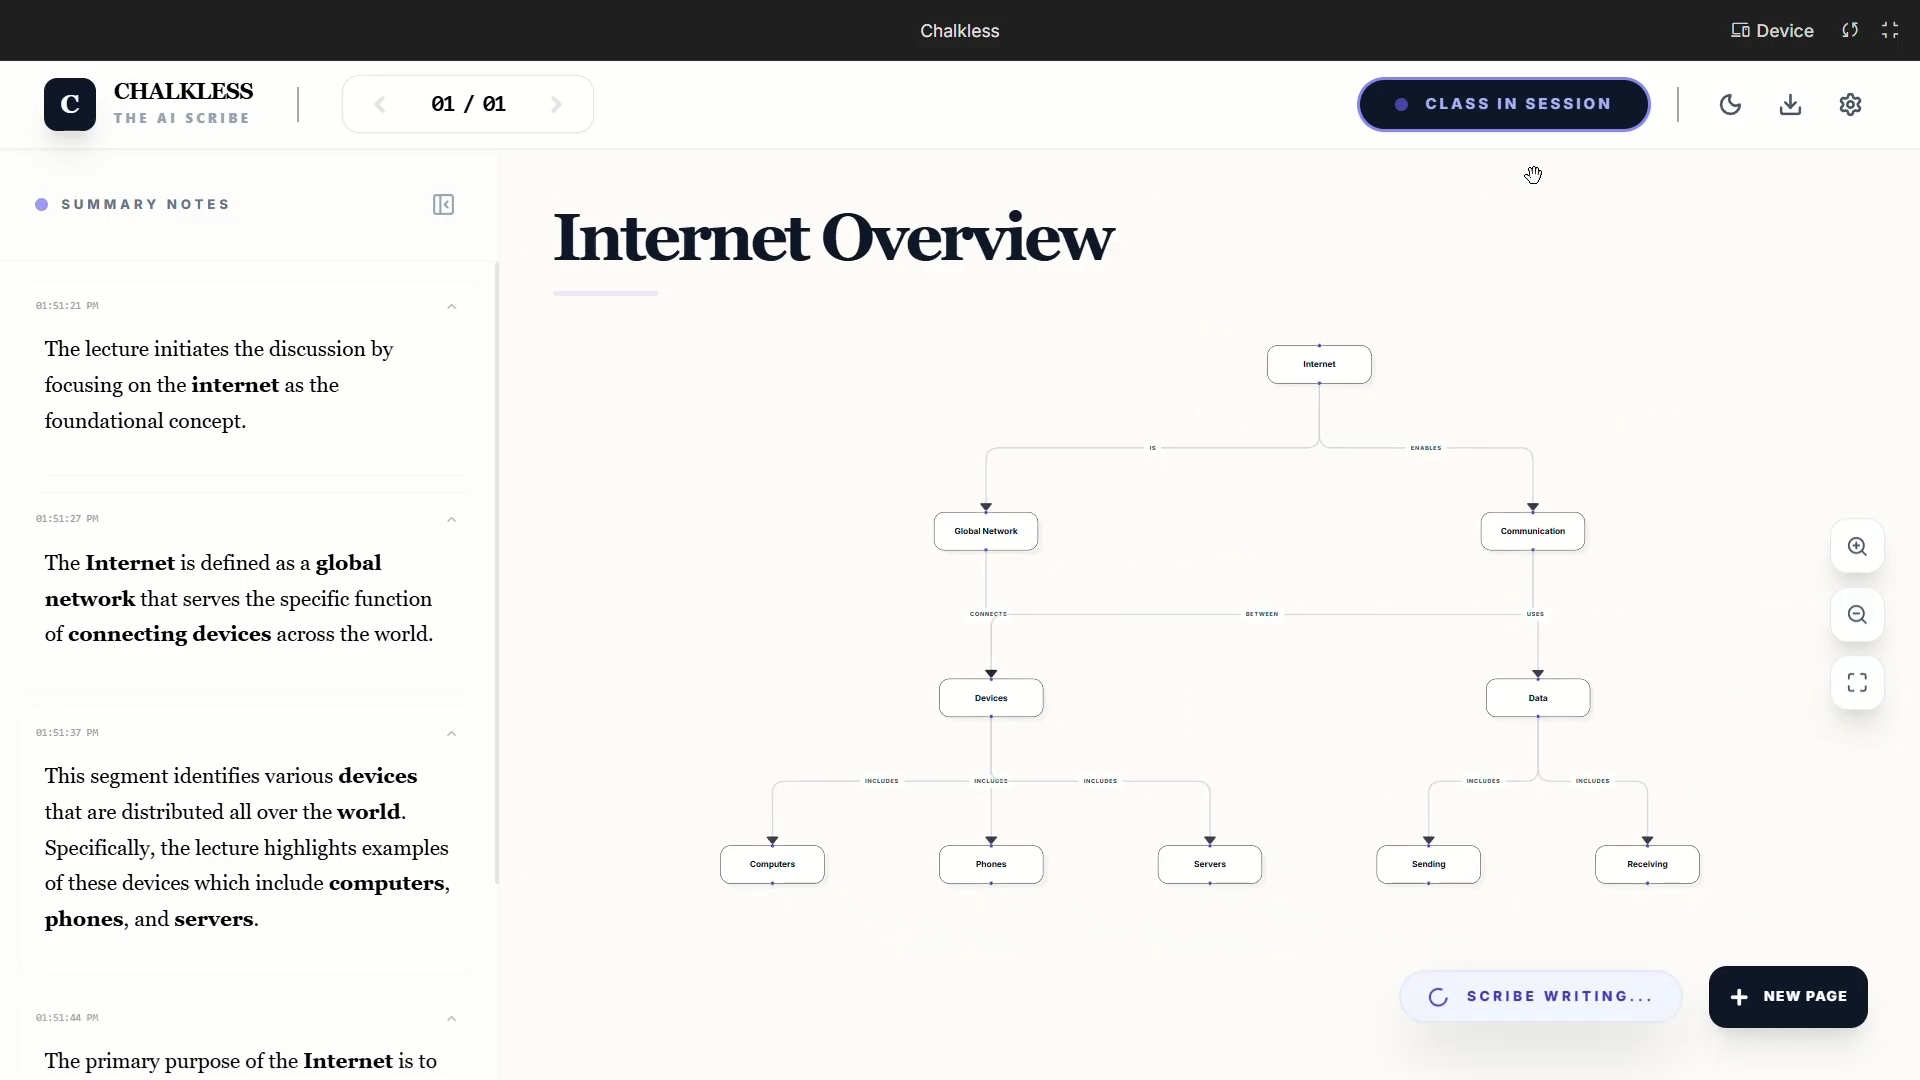
Task: Click the download notes icon
Action: click(1790, 104)
